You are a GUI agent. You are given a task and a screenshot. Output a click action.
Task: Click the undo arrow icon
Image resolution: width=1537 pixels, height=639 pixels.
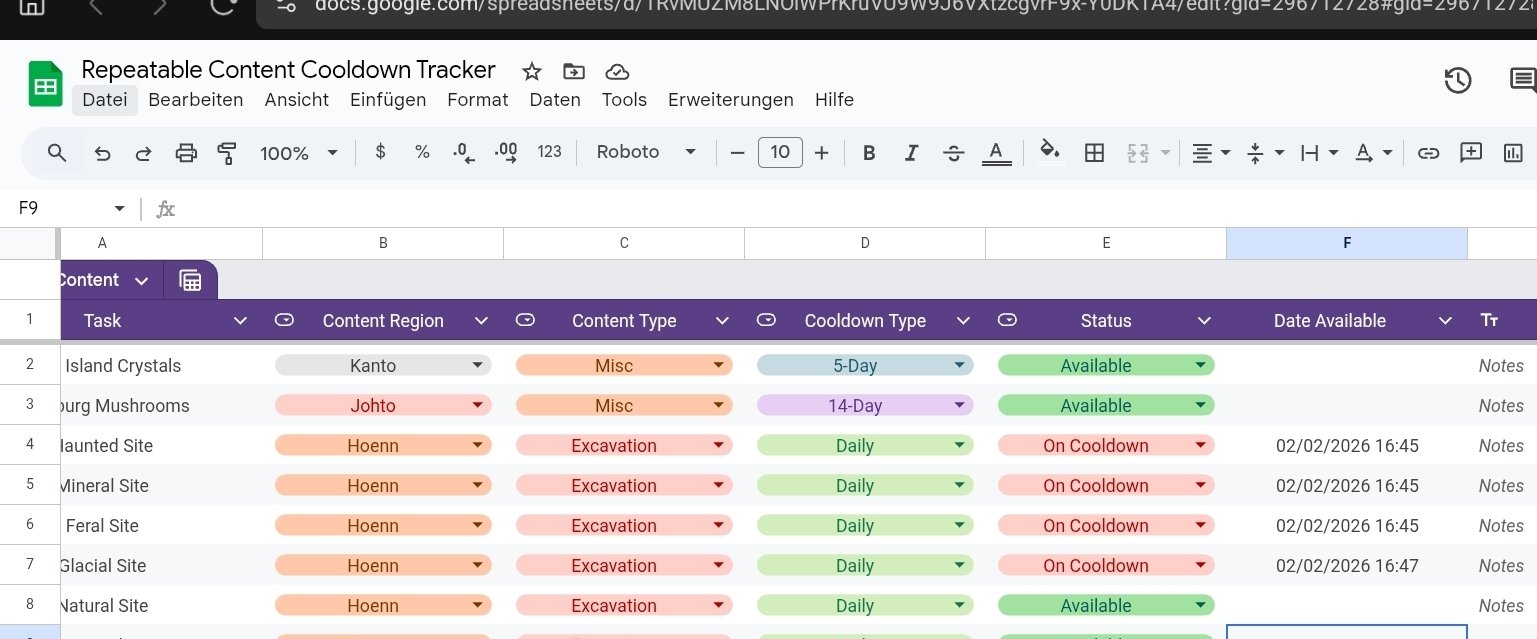pyautogui.click(x=102, y=153)
